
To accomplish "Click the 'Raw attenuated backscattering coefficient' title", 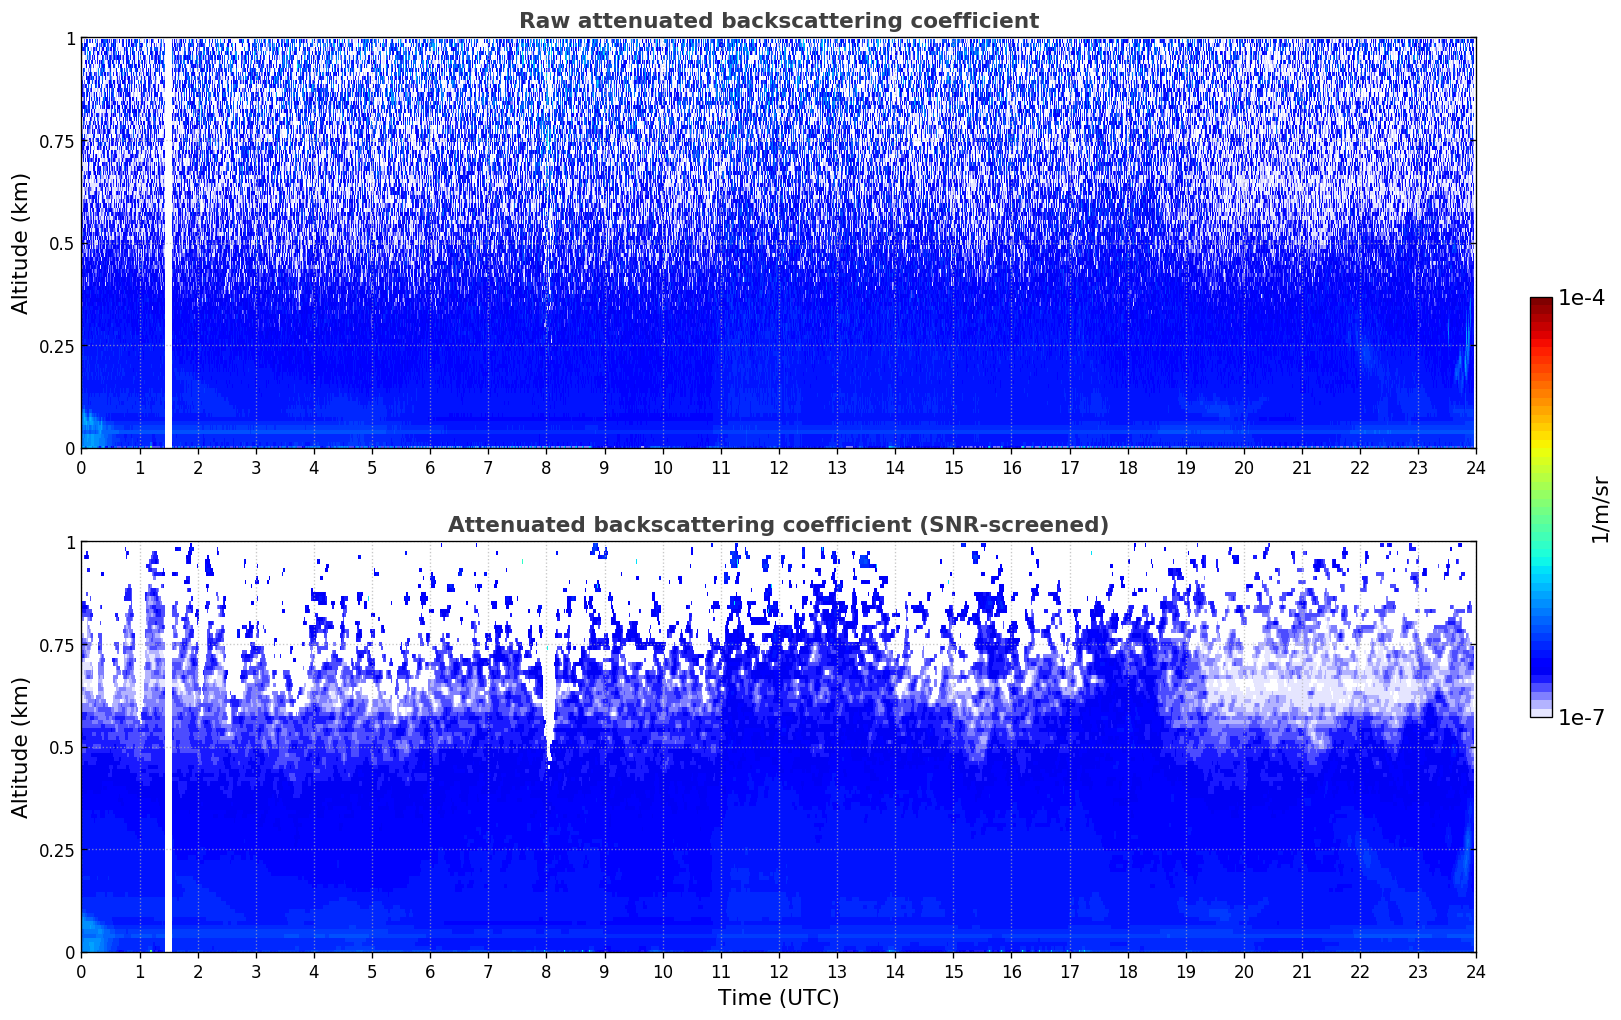I will point(778,21).
